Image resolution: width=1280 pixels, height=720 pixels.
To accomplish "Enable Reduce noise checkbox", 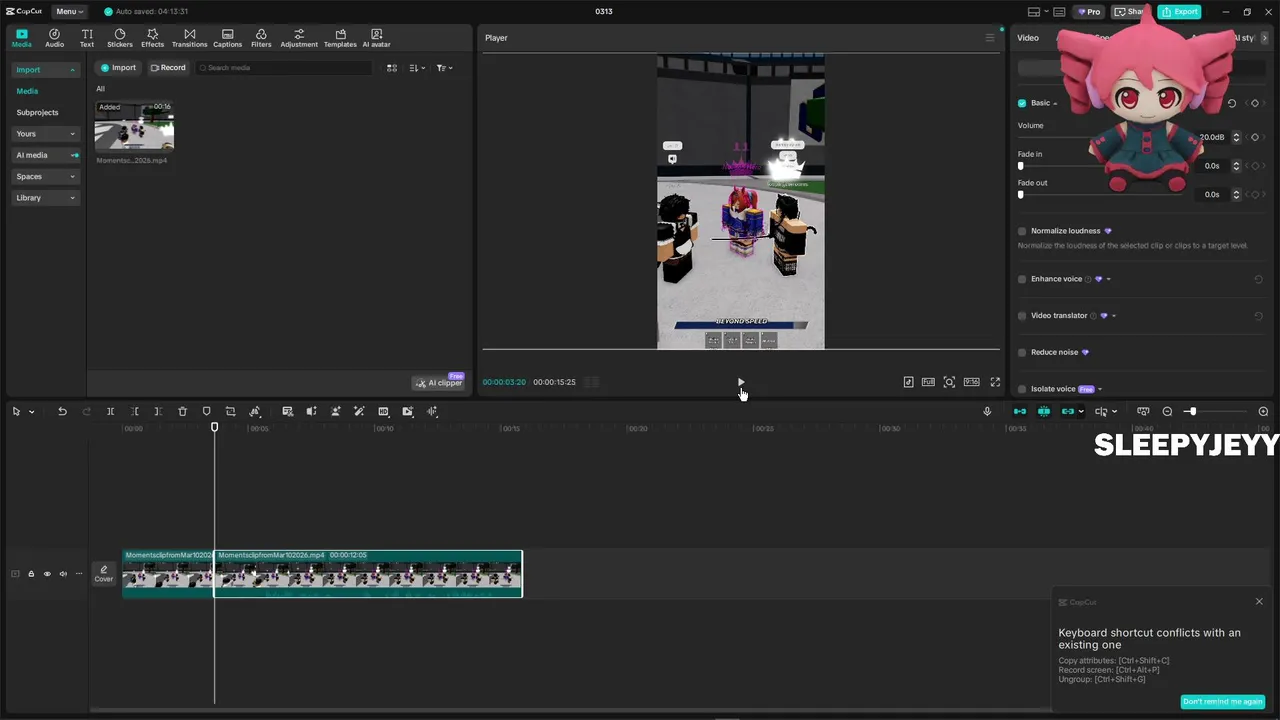I will click(1022, 352).
